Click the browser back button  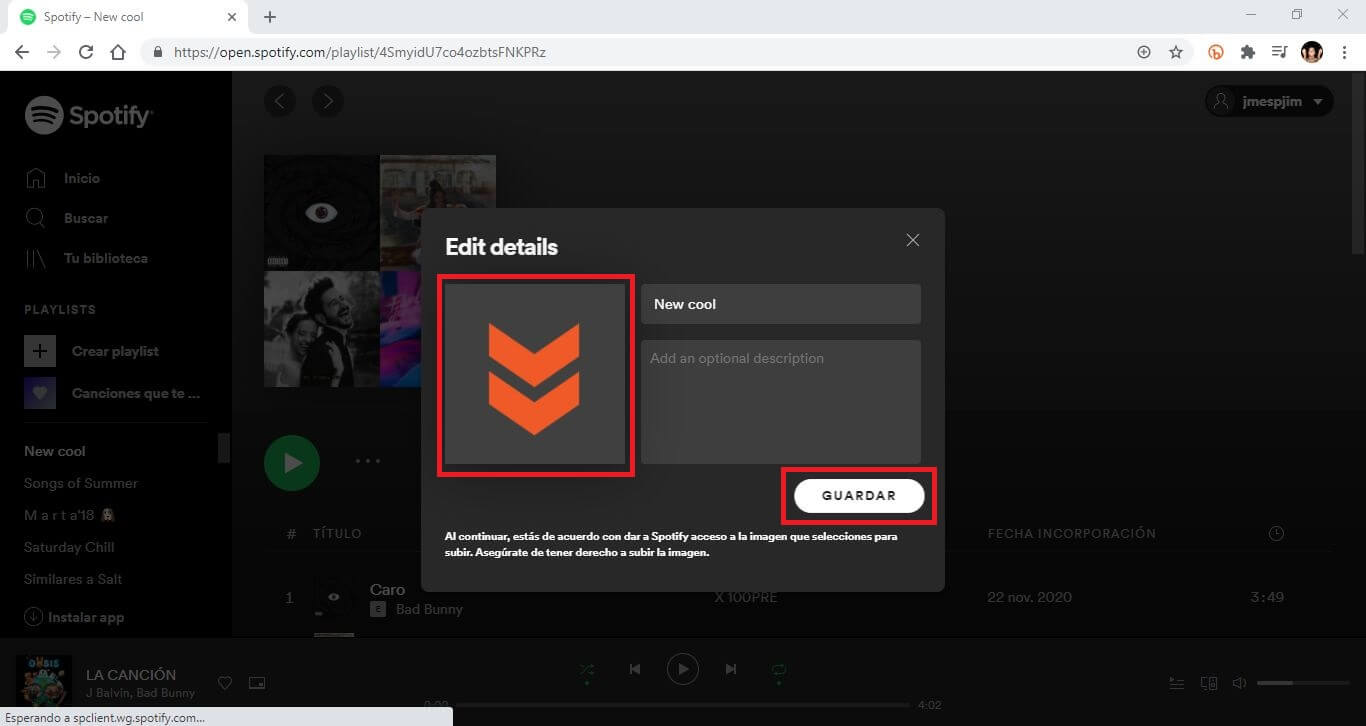pos(22,52)
